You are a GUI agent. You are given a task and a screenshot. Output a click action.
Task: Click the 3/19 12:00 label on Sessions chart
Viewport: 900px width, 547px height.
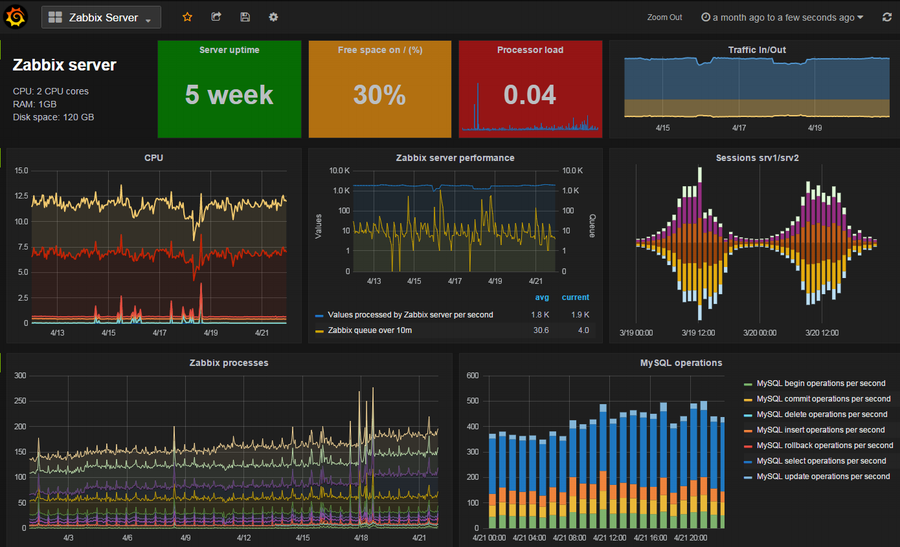(698, 333)
